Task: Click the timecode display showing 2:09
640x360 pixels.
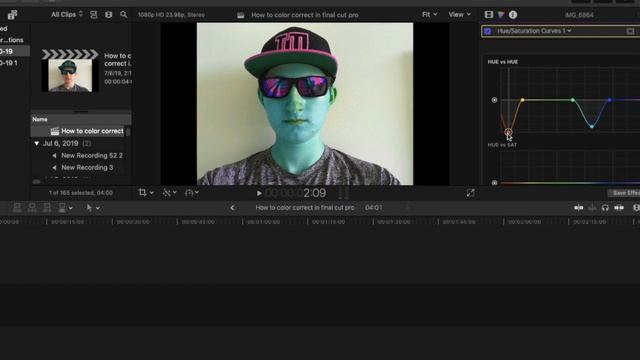Action: click(314, 193)
